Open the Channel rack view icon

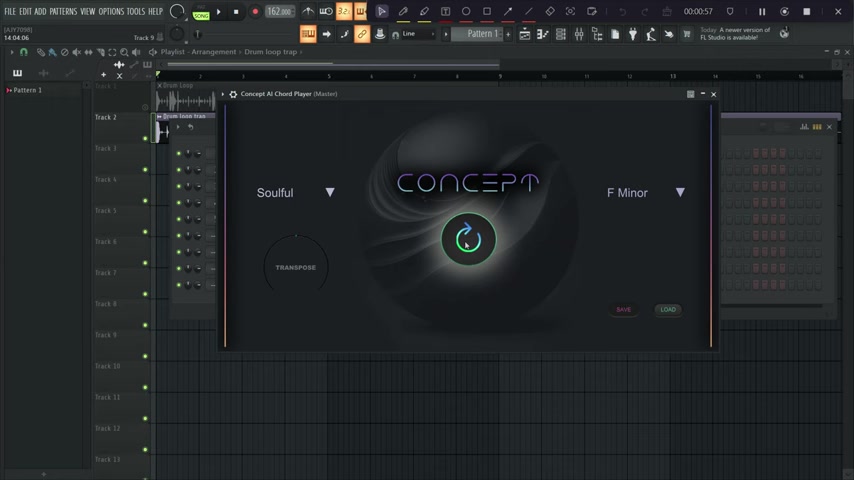(x=560, y=34)
